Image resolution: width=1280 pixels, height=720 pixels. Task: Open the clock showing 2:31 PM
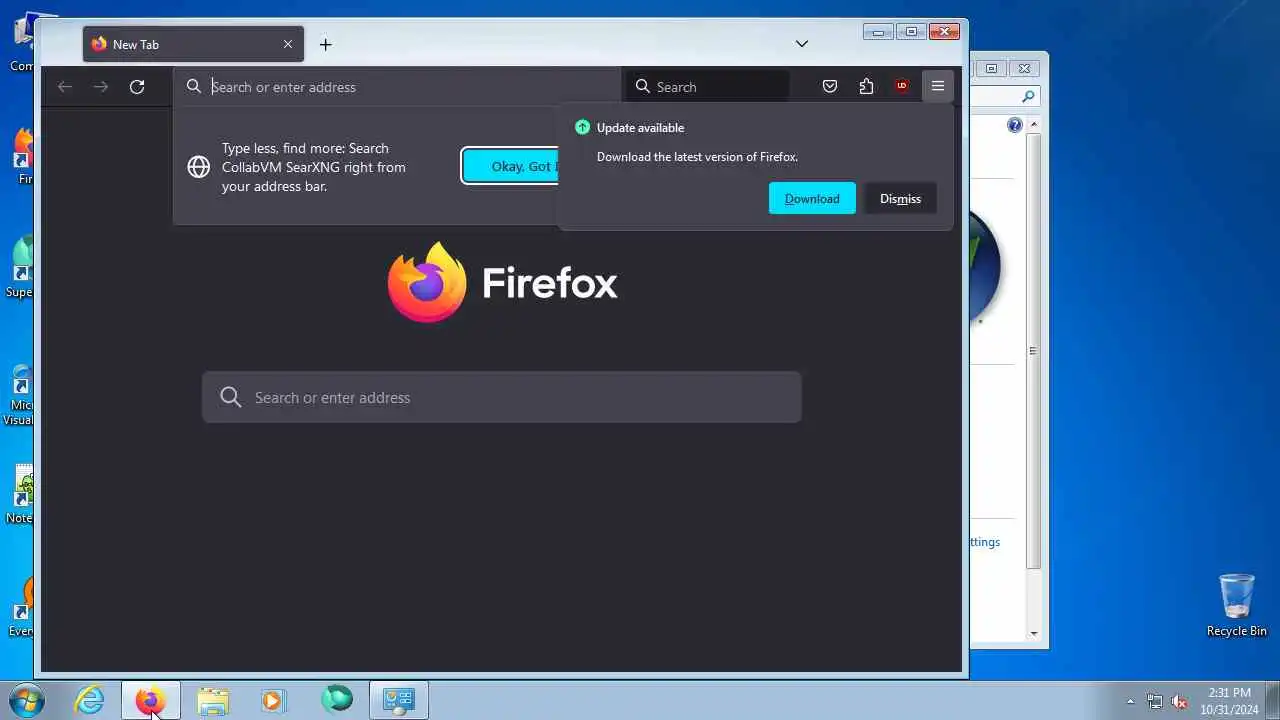(x=1229, y=700)
